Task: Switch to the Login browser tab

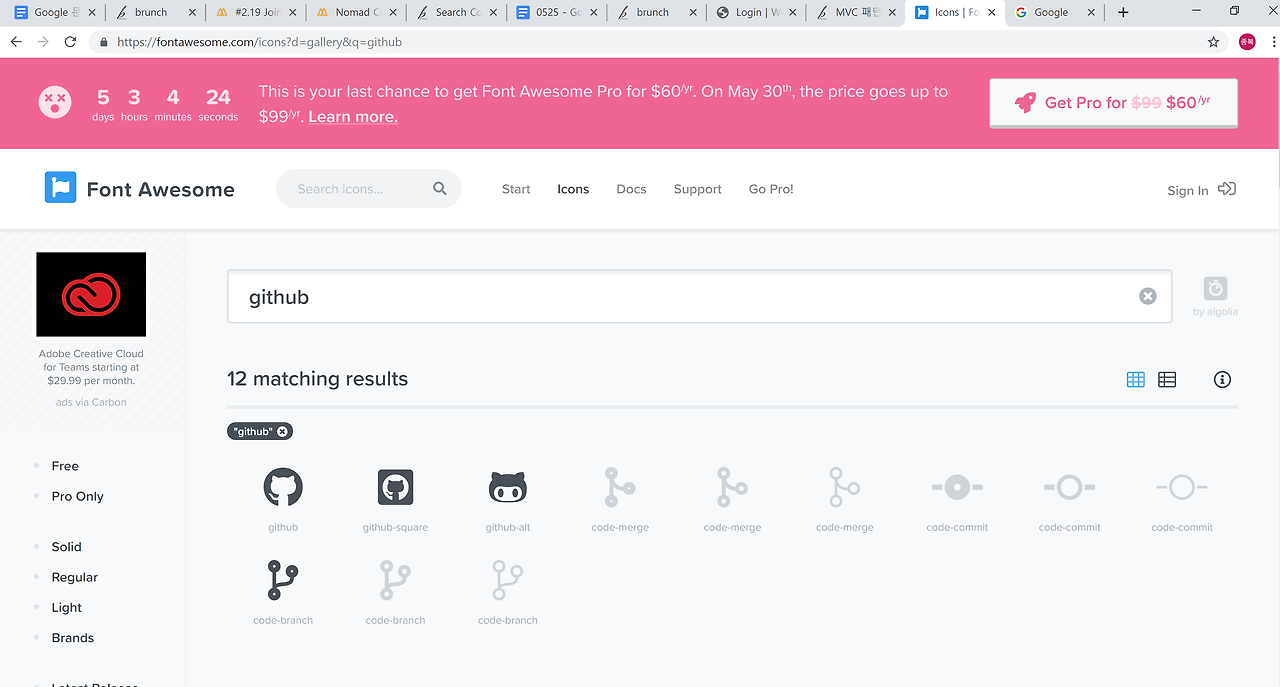Action: (757, 12)
